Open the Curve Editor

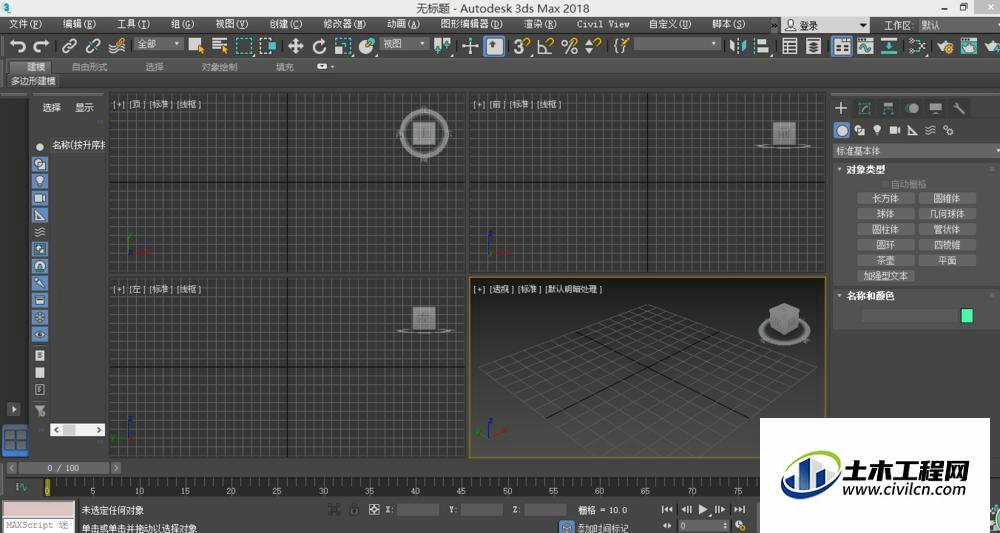click(x=865, y=46)
